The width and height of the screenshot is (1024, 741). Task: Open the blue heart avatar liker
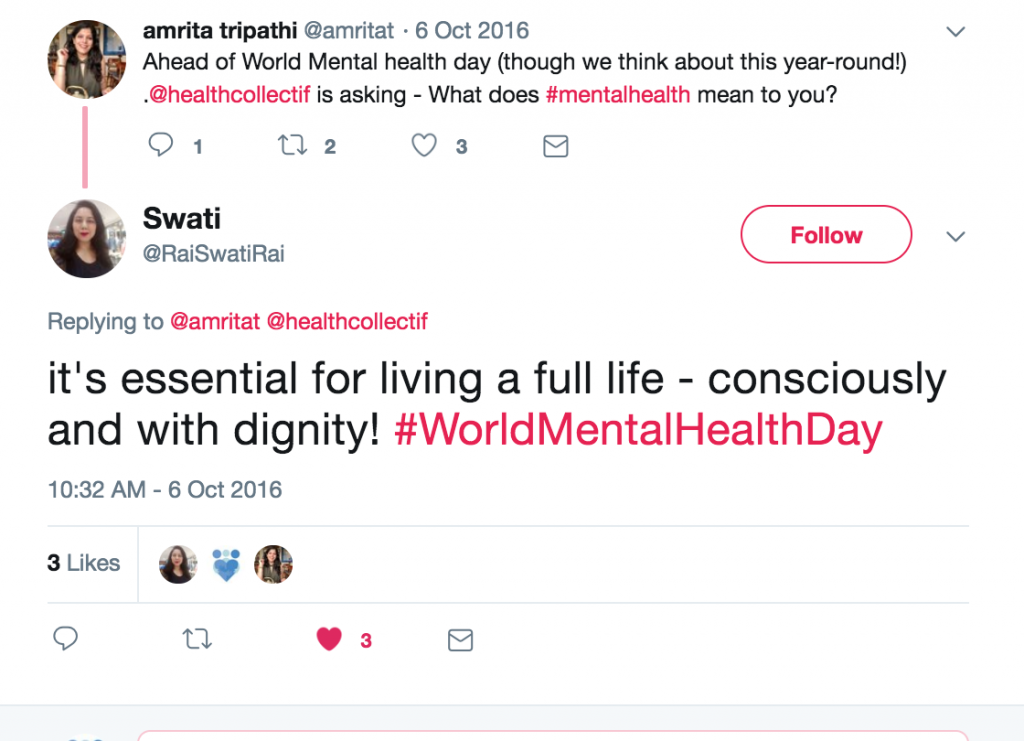[226, 564]
